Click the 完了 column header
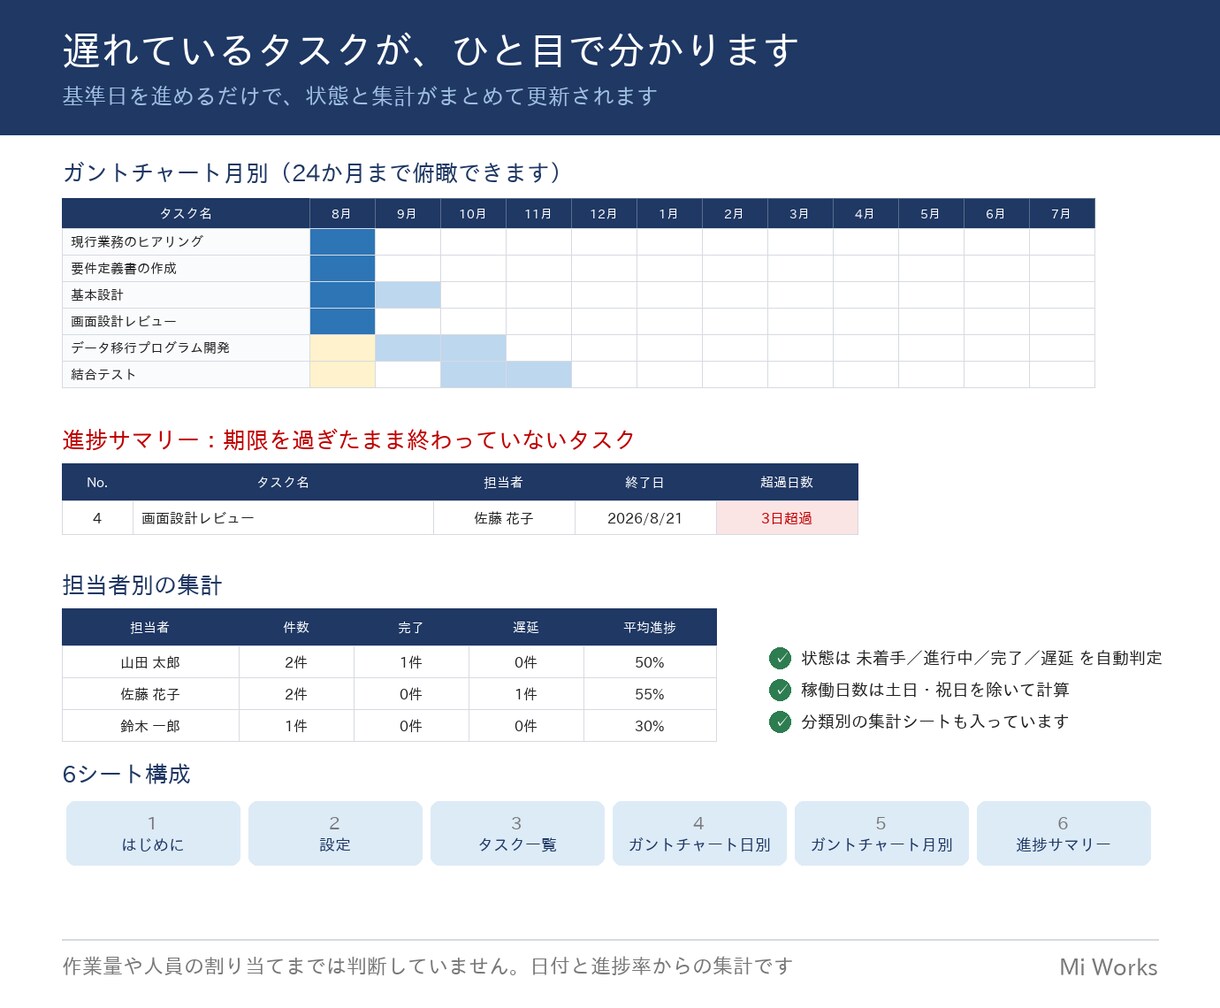Viewport: 1220px width, 1008px height. click(411, 627)
